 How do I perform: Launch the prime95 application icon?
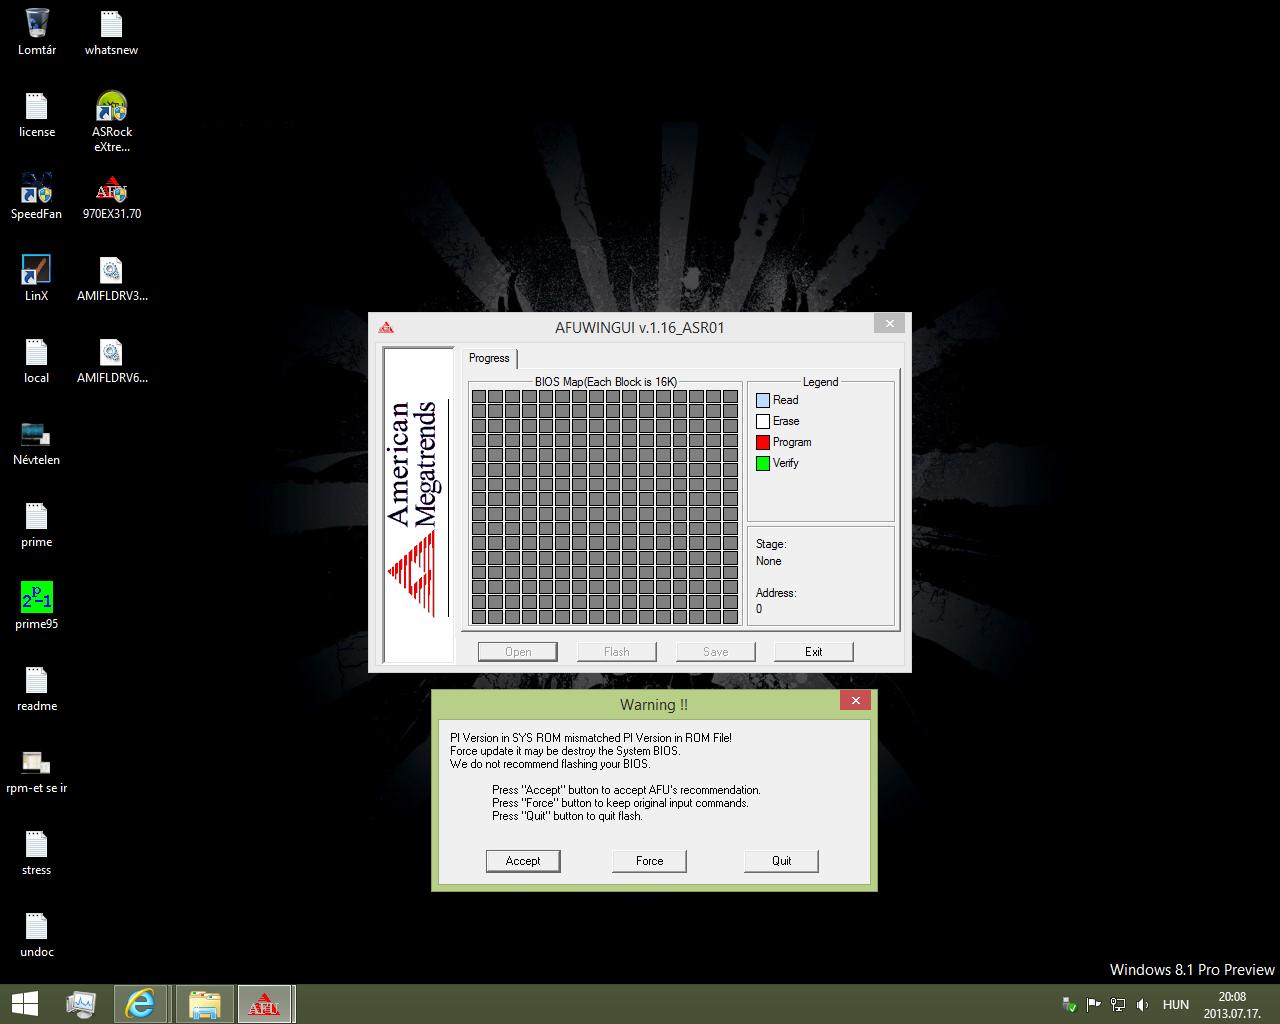pos(37,606)
